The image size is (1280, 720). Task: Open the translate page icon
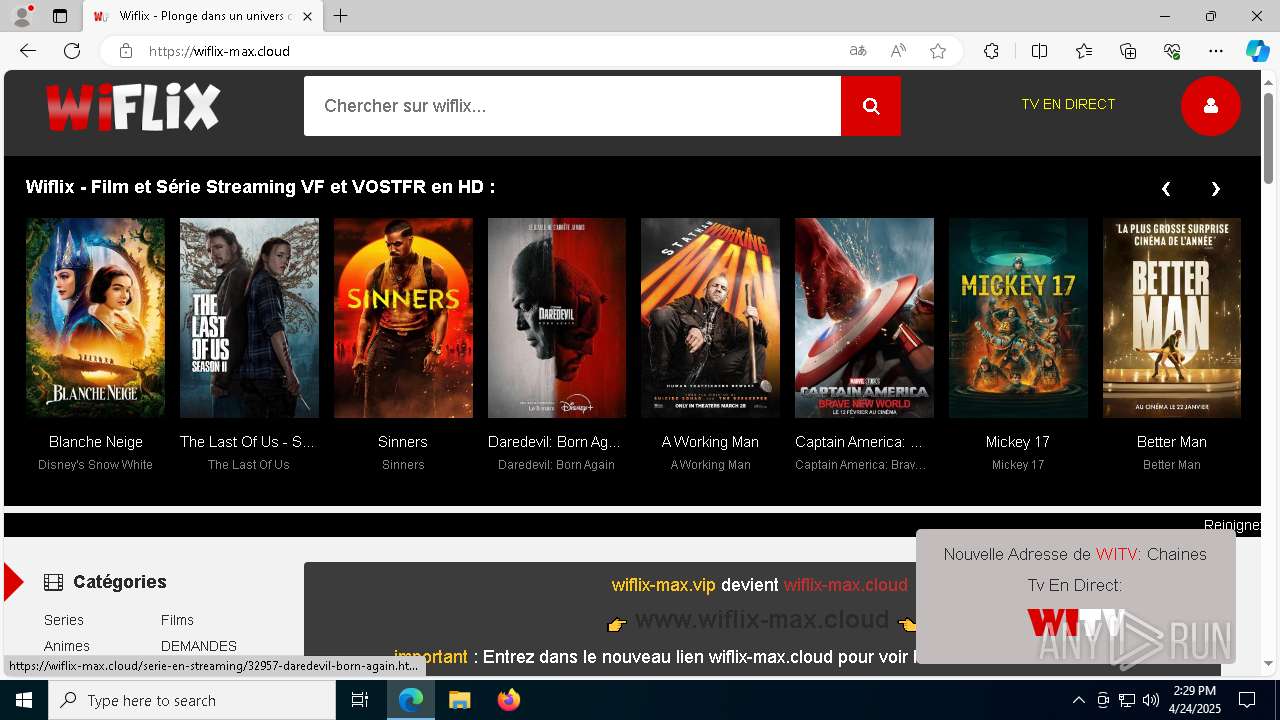858,51
